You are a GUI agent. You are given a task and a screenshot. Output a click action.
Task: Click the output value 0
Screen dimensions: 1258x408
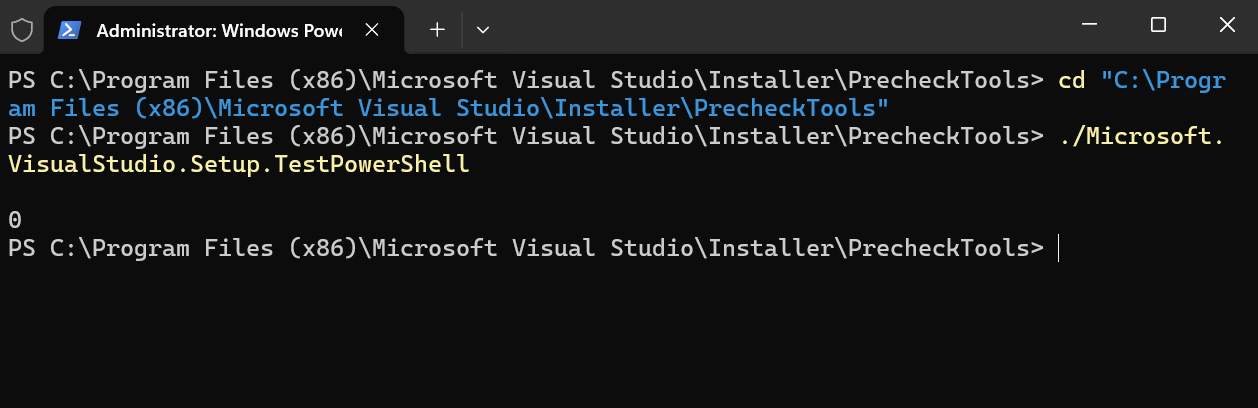click(15, 220)
